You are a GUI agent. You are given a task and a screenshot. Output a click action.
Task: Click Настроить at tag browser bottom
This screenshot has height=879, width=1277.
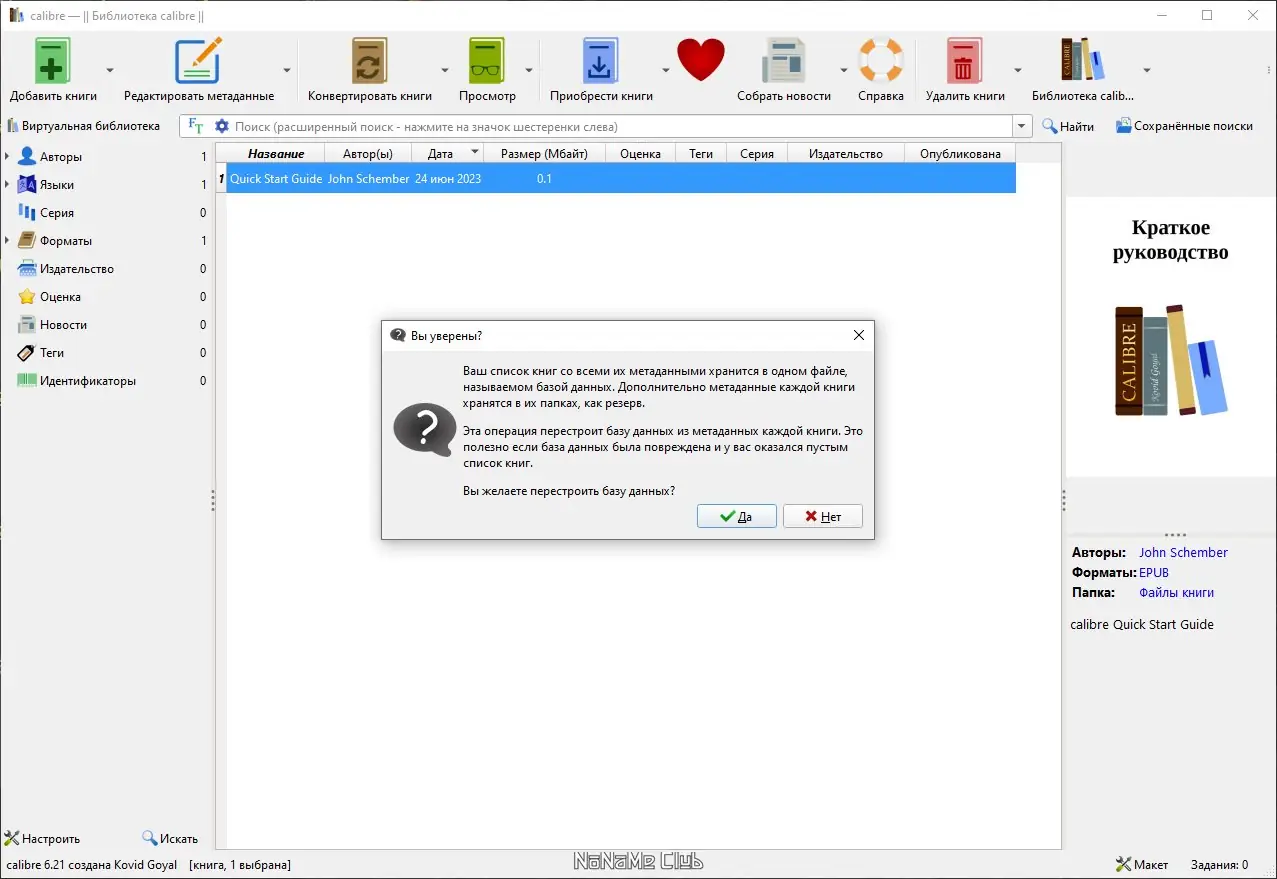pos(42,839)
